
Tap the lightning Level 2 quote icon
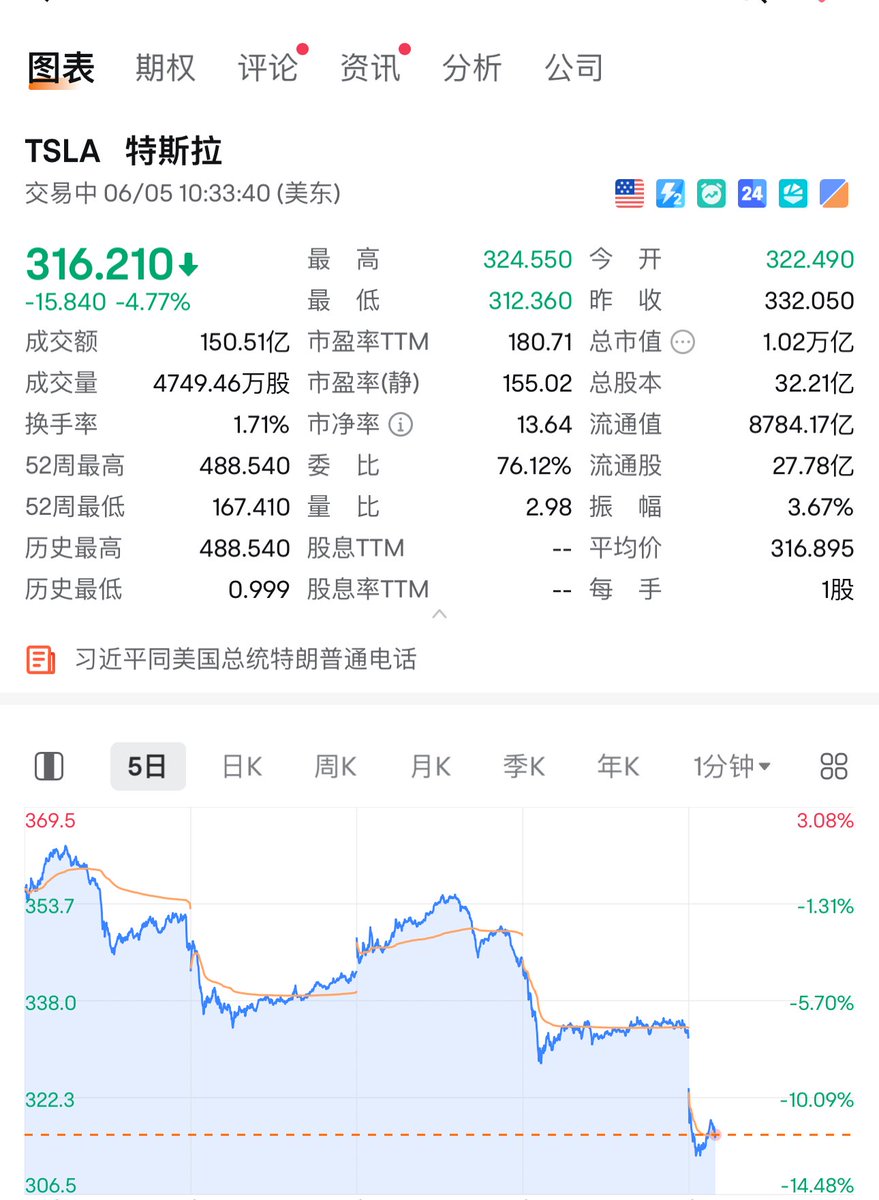pyautogui.click(x=670, y=193)
